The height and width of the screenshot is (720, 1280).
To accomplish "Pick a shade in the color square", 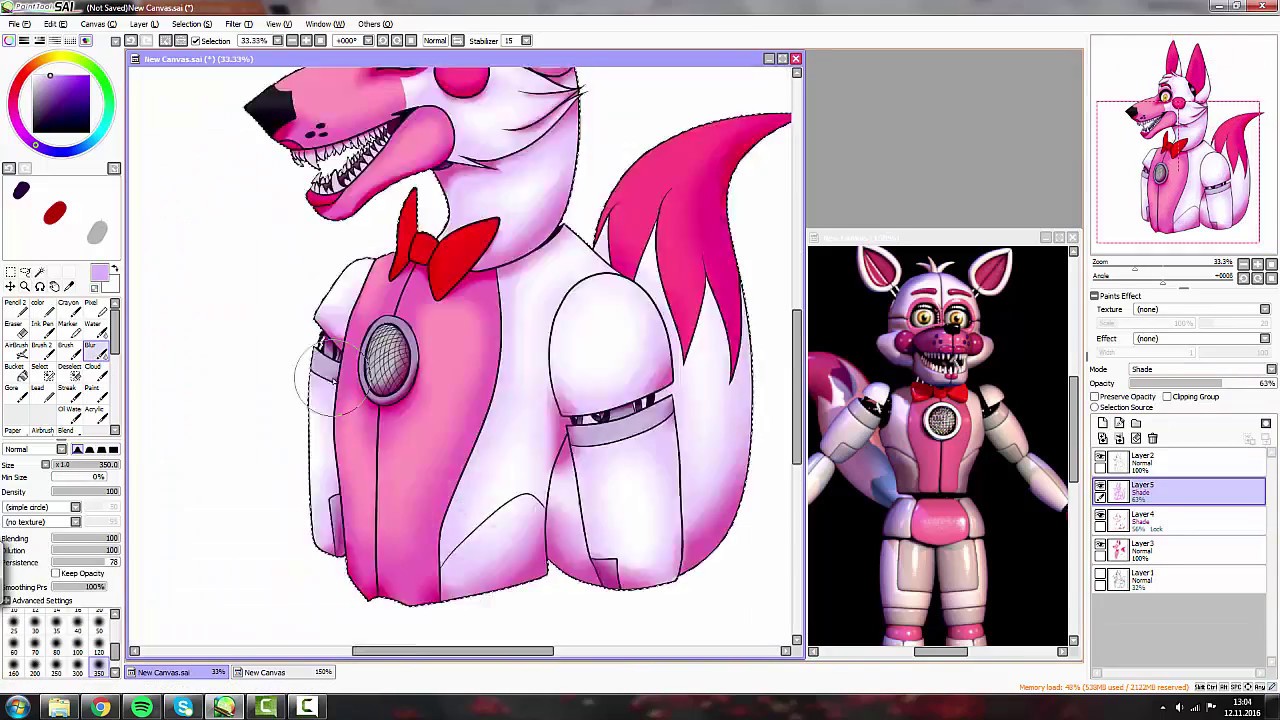I will [x=61, y=104].
